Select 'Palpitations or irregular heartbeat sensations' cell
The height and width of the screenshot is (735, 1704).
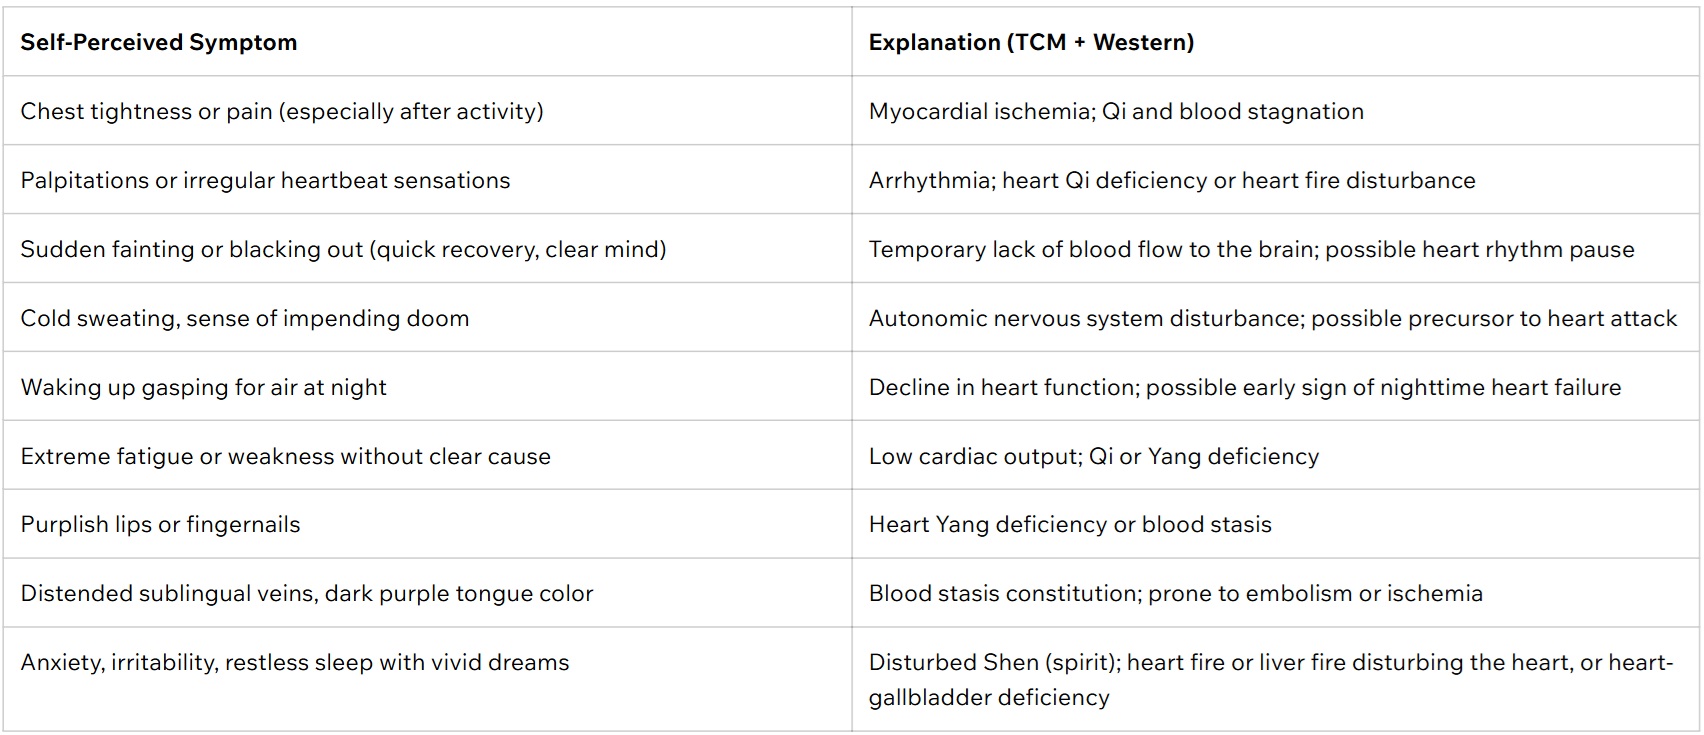[x=265, y=180]
